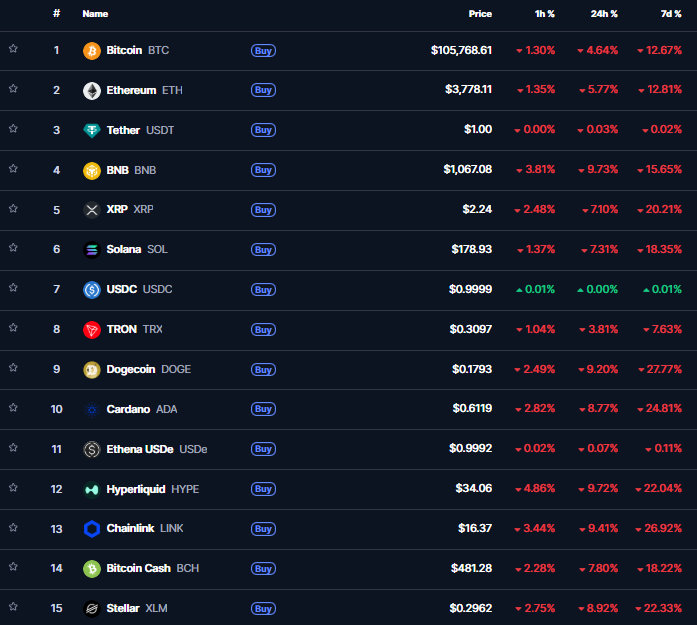
Task: Sort by 7d % column header
Action: click(x=670, y=14)
